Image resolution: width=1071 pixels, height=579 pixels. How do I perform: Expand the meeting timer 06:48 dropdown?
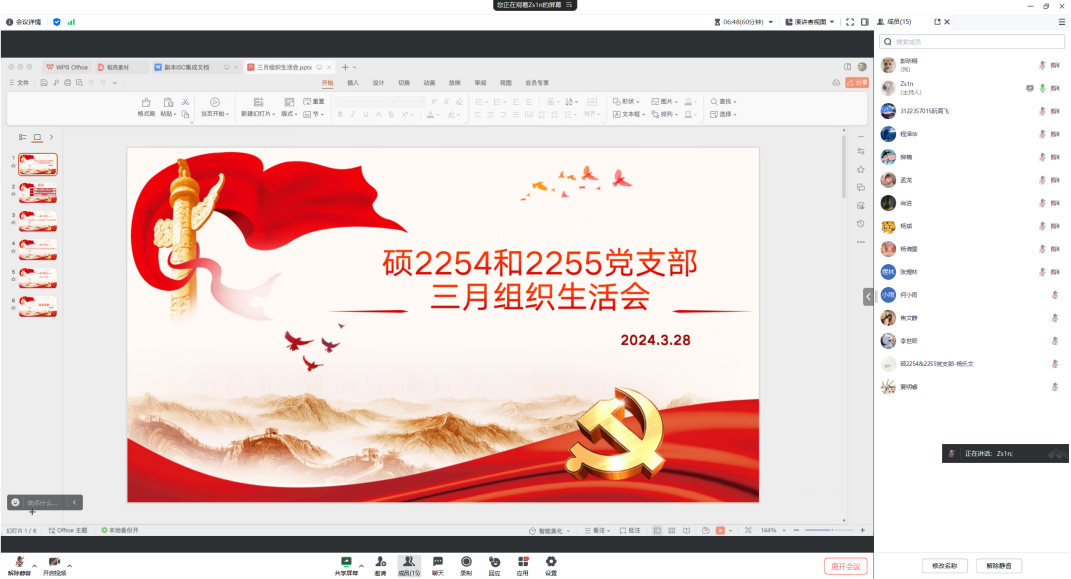[x=770, y=22]
